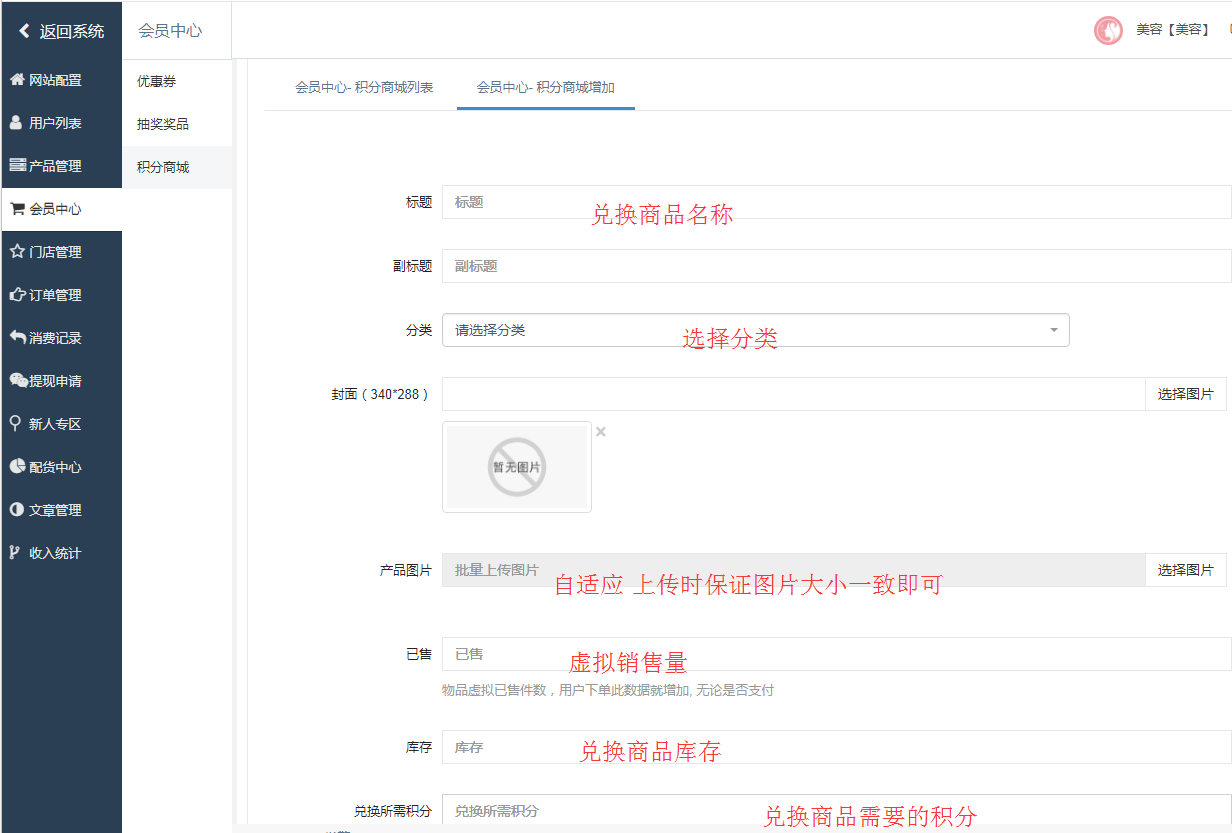Click the server icon for 产品管理
The image size is (1232, 833).
17,166
